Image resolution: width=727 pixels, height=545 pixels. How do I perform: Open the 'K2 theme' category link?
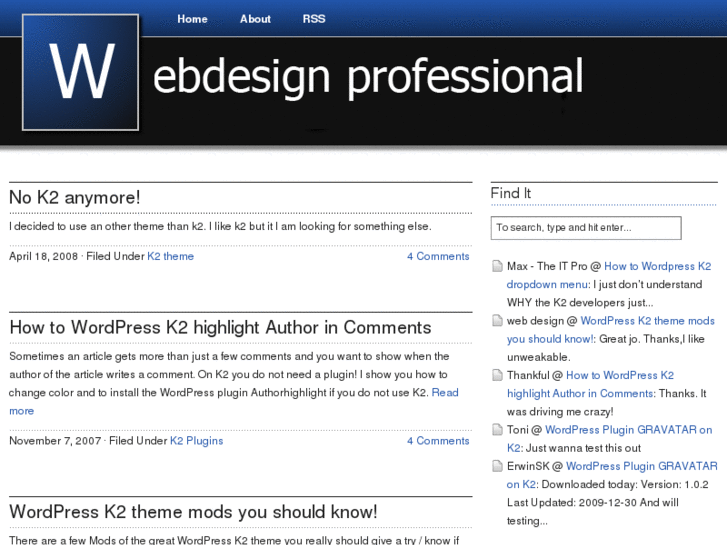pyautogui.click(x=171, y=256)
